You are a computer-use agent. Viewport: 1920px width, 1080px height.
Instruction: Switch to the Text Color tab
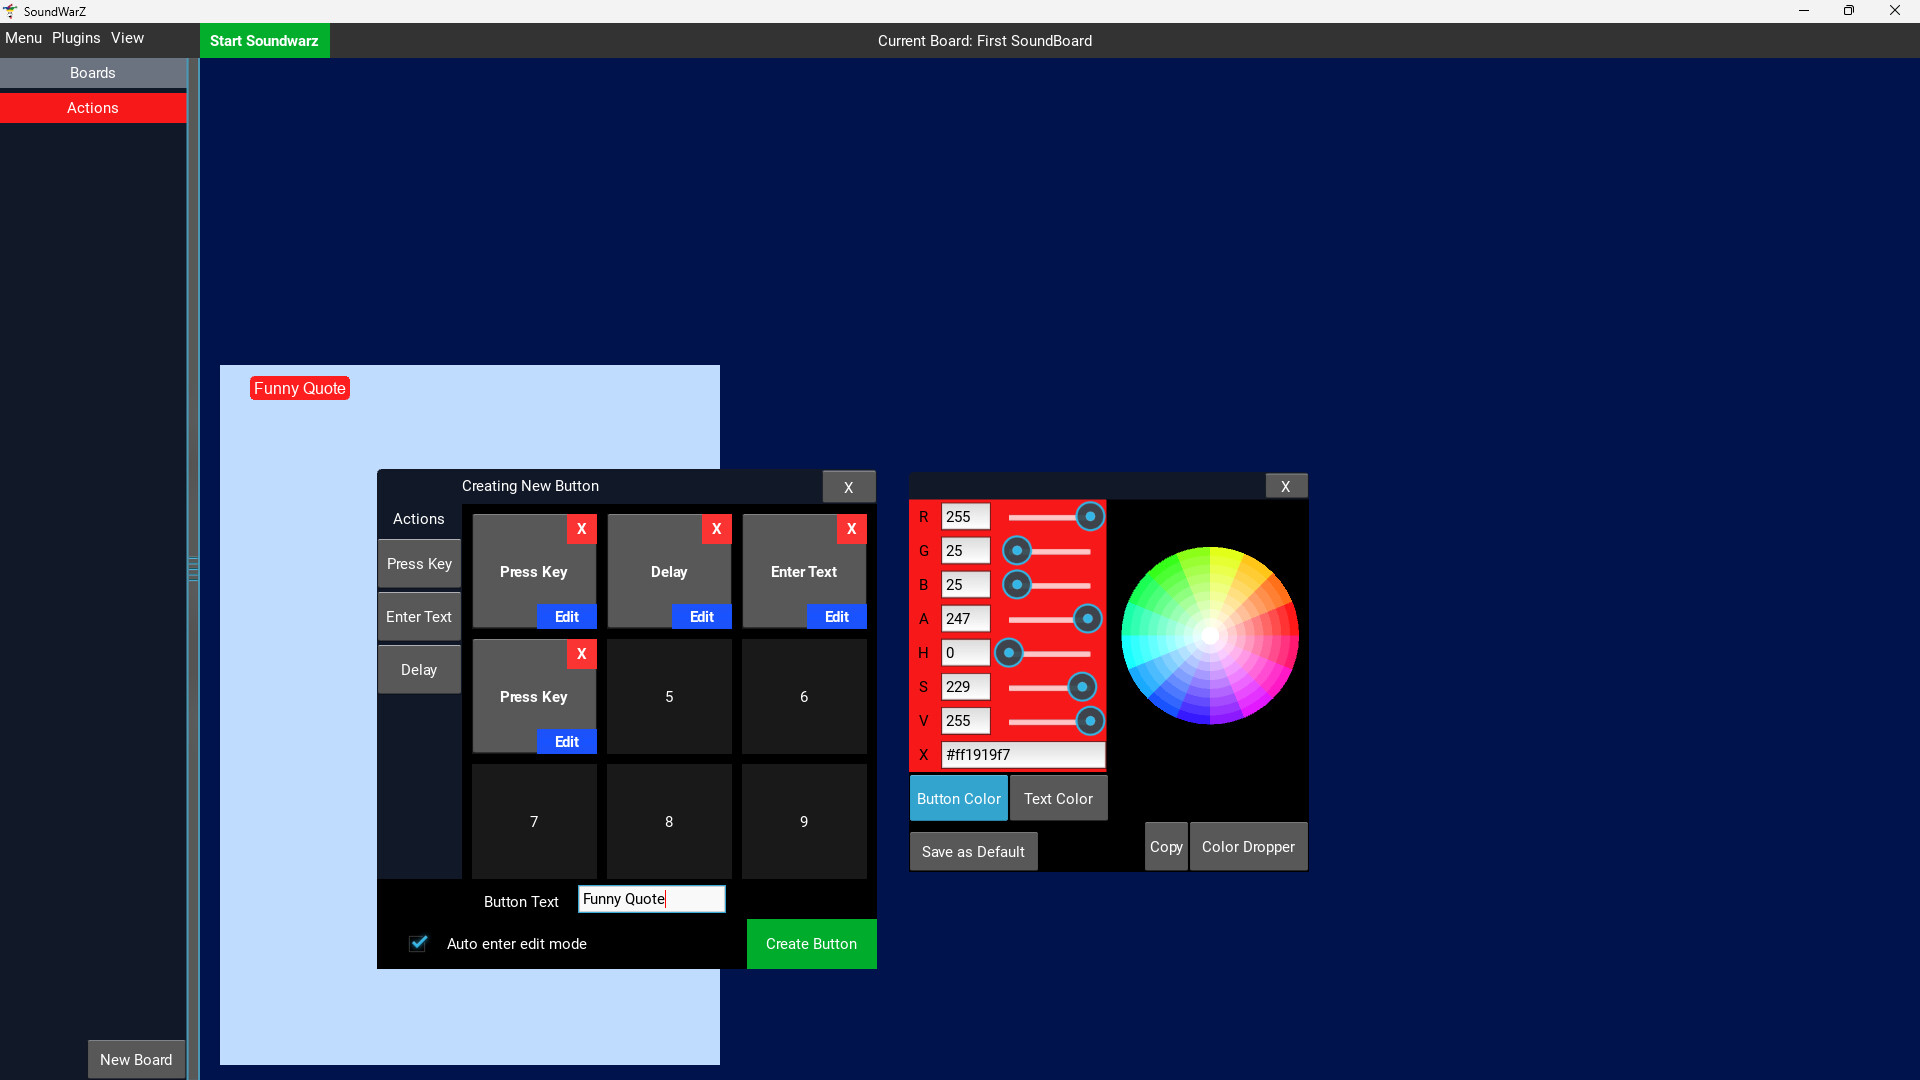[x=1057, y=798]
